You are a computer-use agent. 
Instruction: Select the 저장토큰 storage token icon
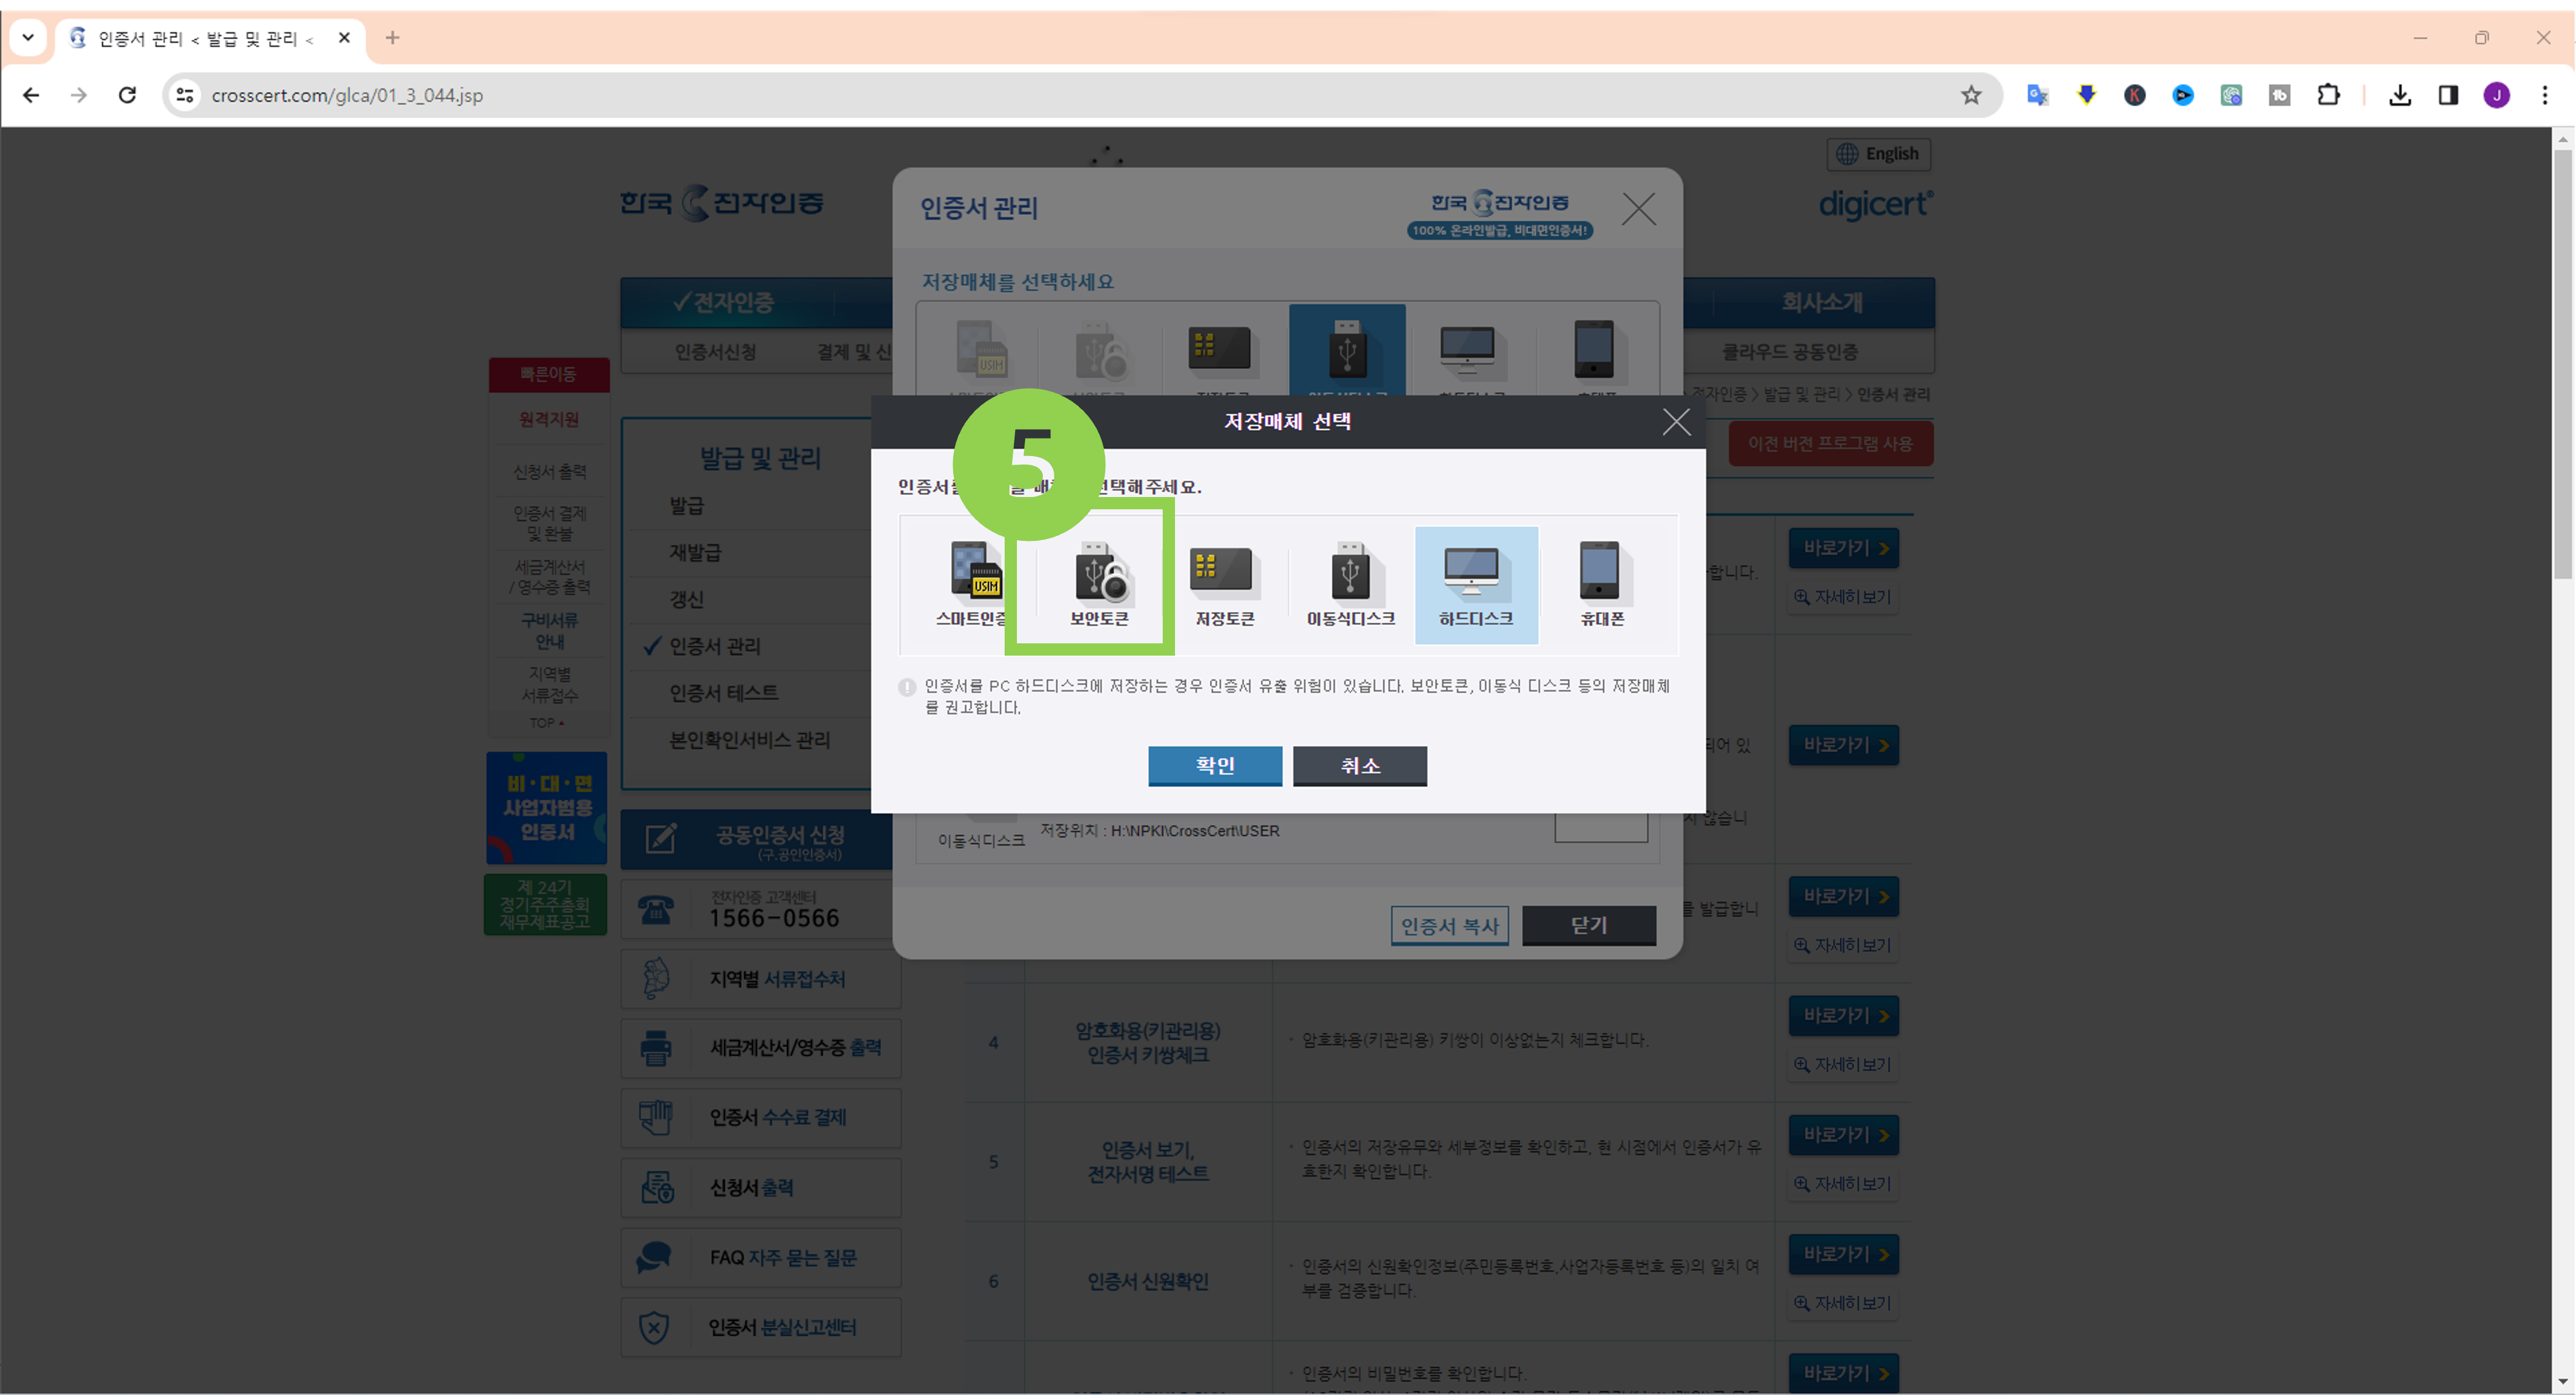tap(1224, 583)
